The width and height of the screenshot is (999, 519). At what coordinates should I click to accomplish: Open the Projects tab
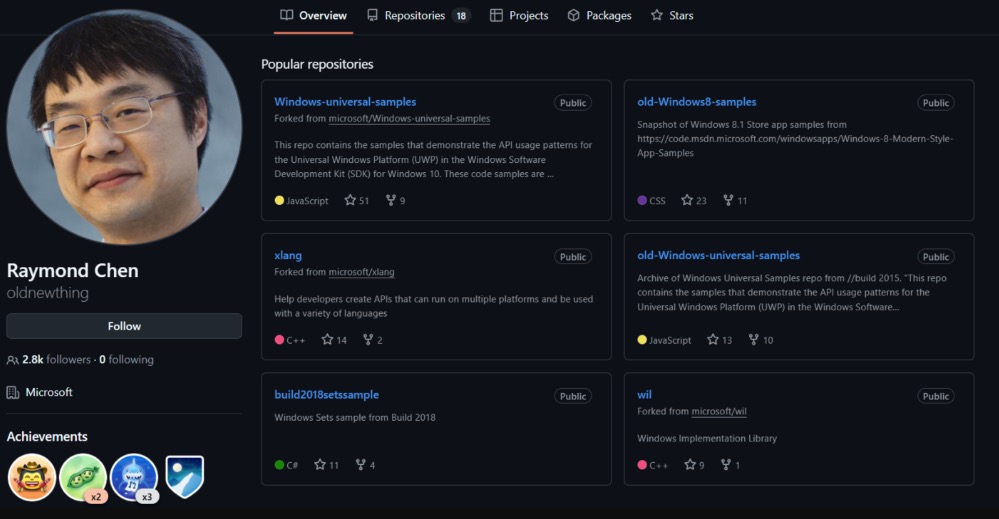[x=519, y=16]
